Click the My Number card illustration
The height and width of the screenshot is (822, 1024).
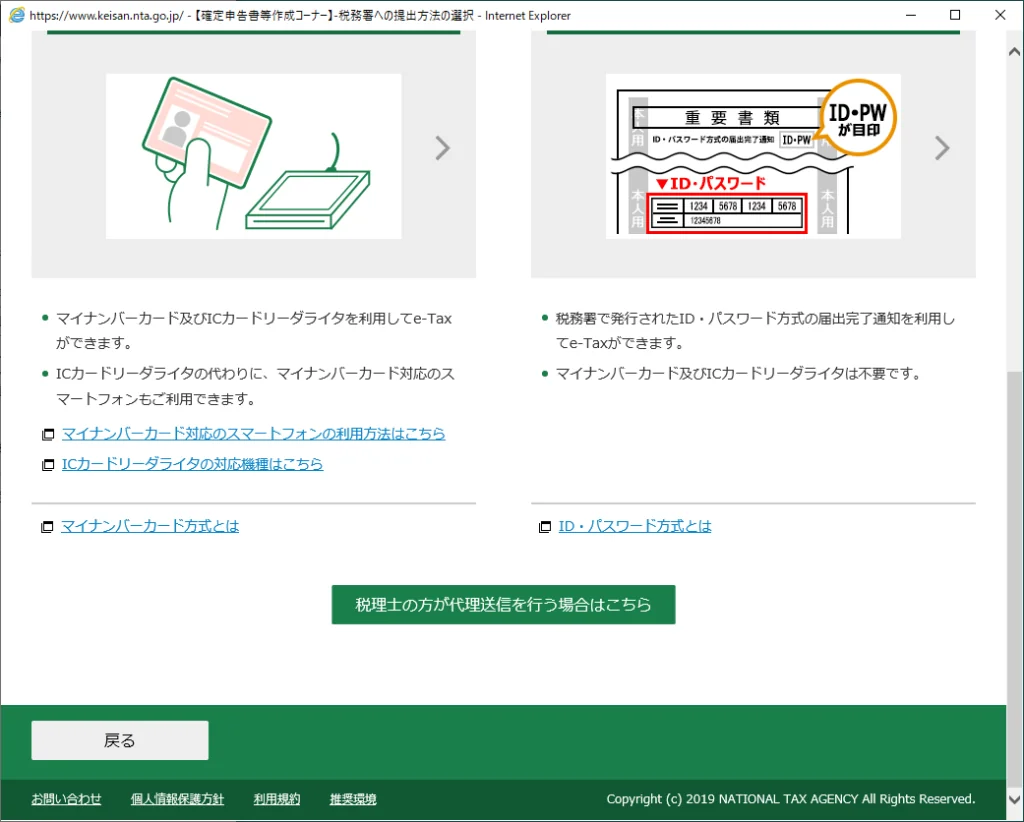tap(253, 155)
